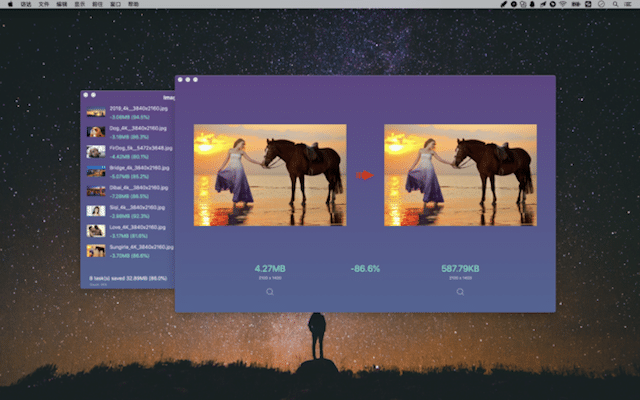Select the Dibai_4k_3840x2160.jpg file entry

[x=139, y=187]
